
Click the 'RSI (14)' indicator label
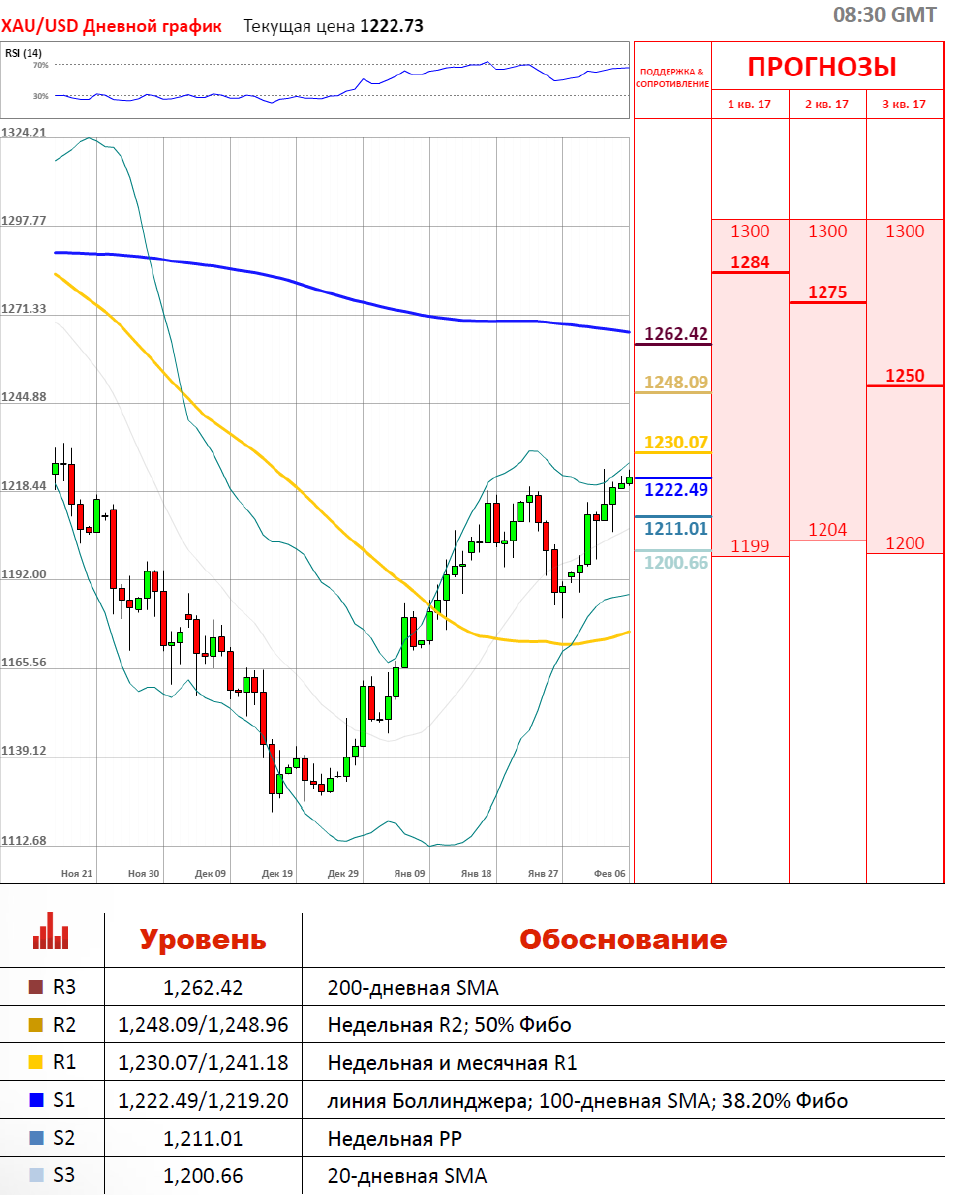click(24, 53)
